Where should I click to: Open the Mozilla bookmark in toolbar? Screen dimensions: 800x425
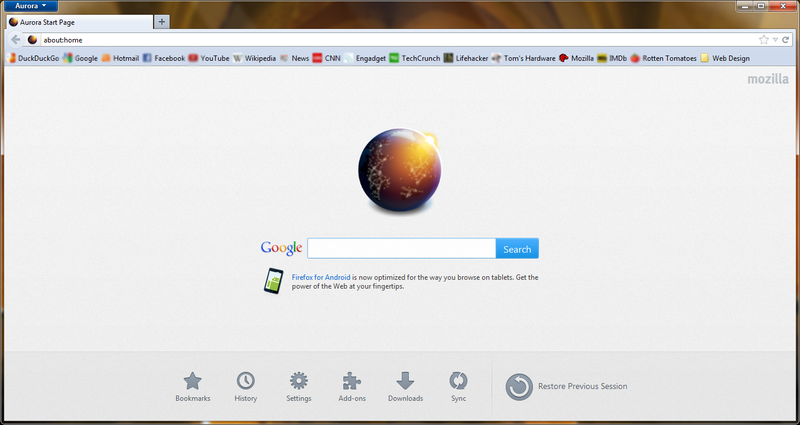pyautogui.click(x=577, y=58)
